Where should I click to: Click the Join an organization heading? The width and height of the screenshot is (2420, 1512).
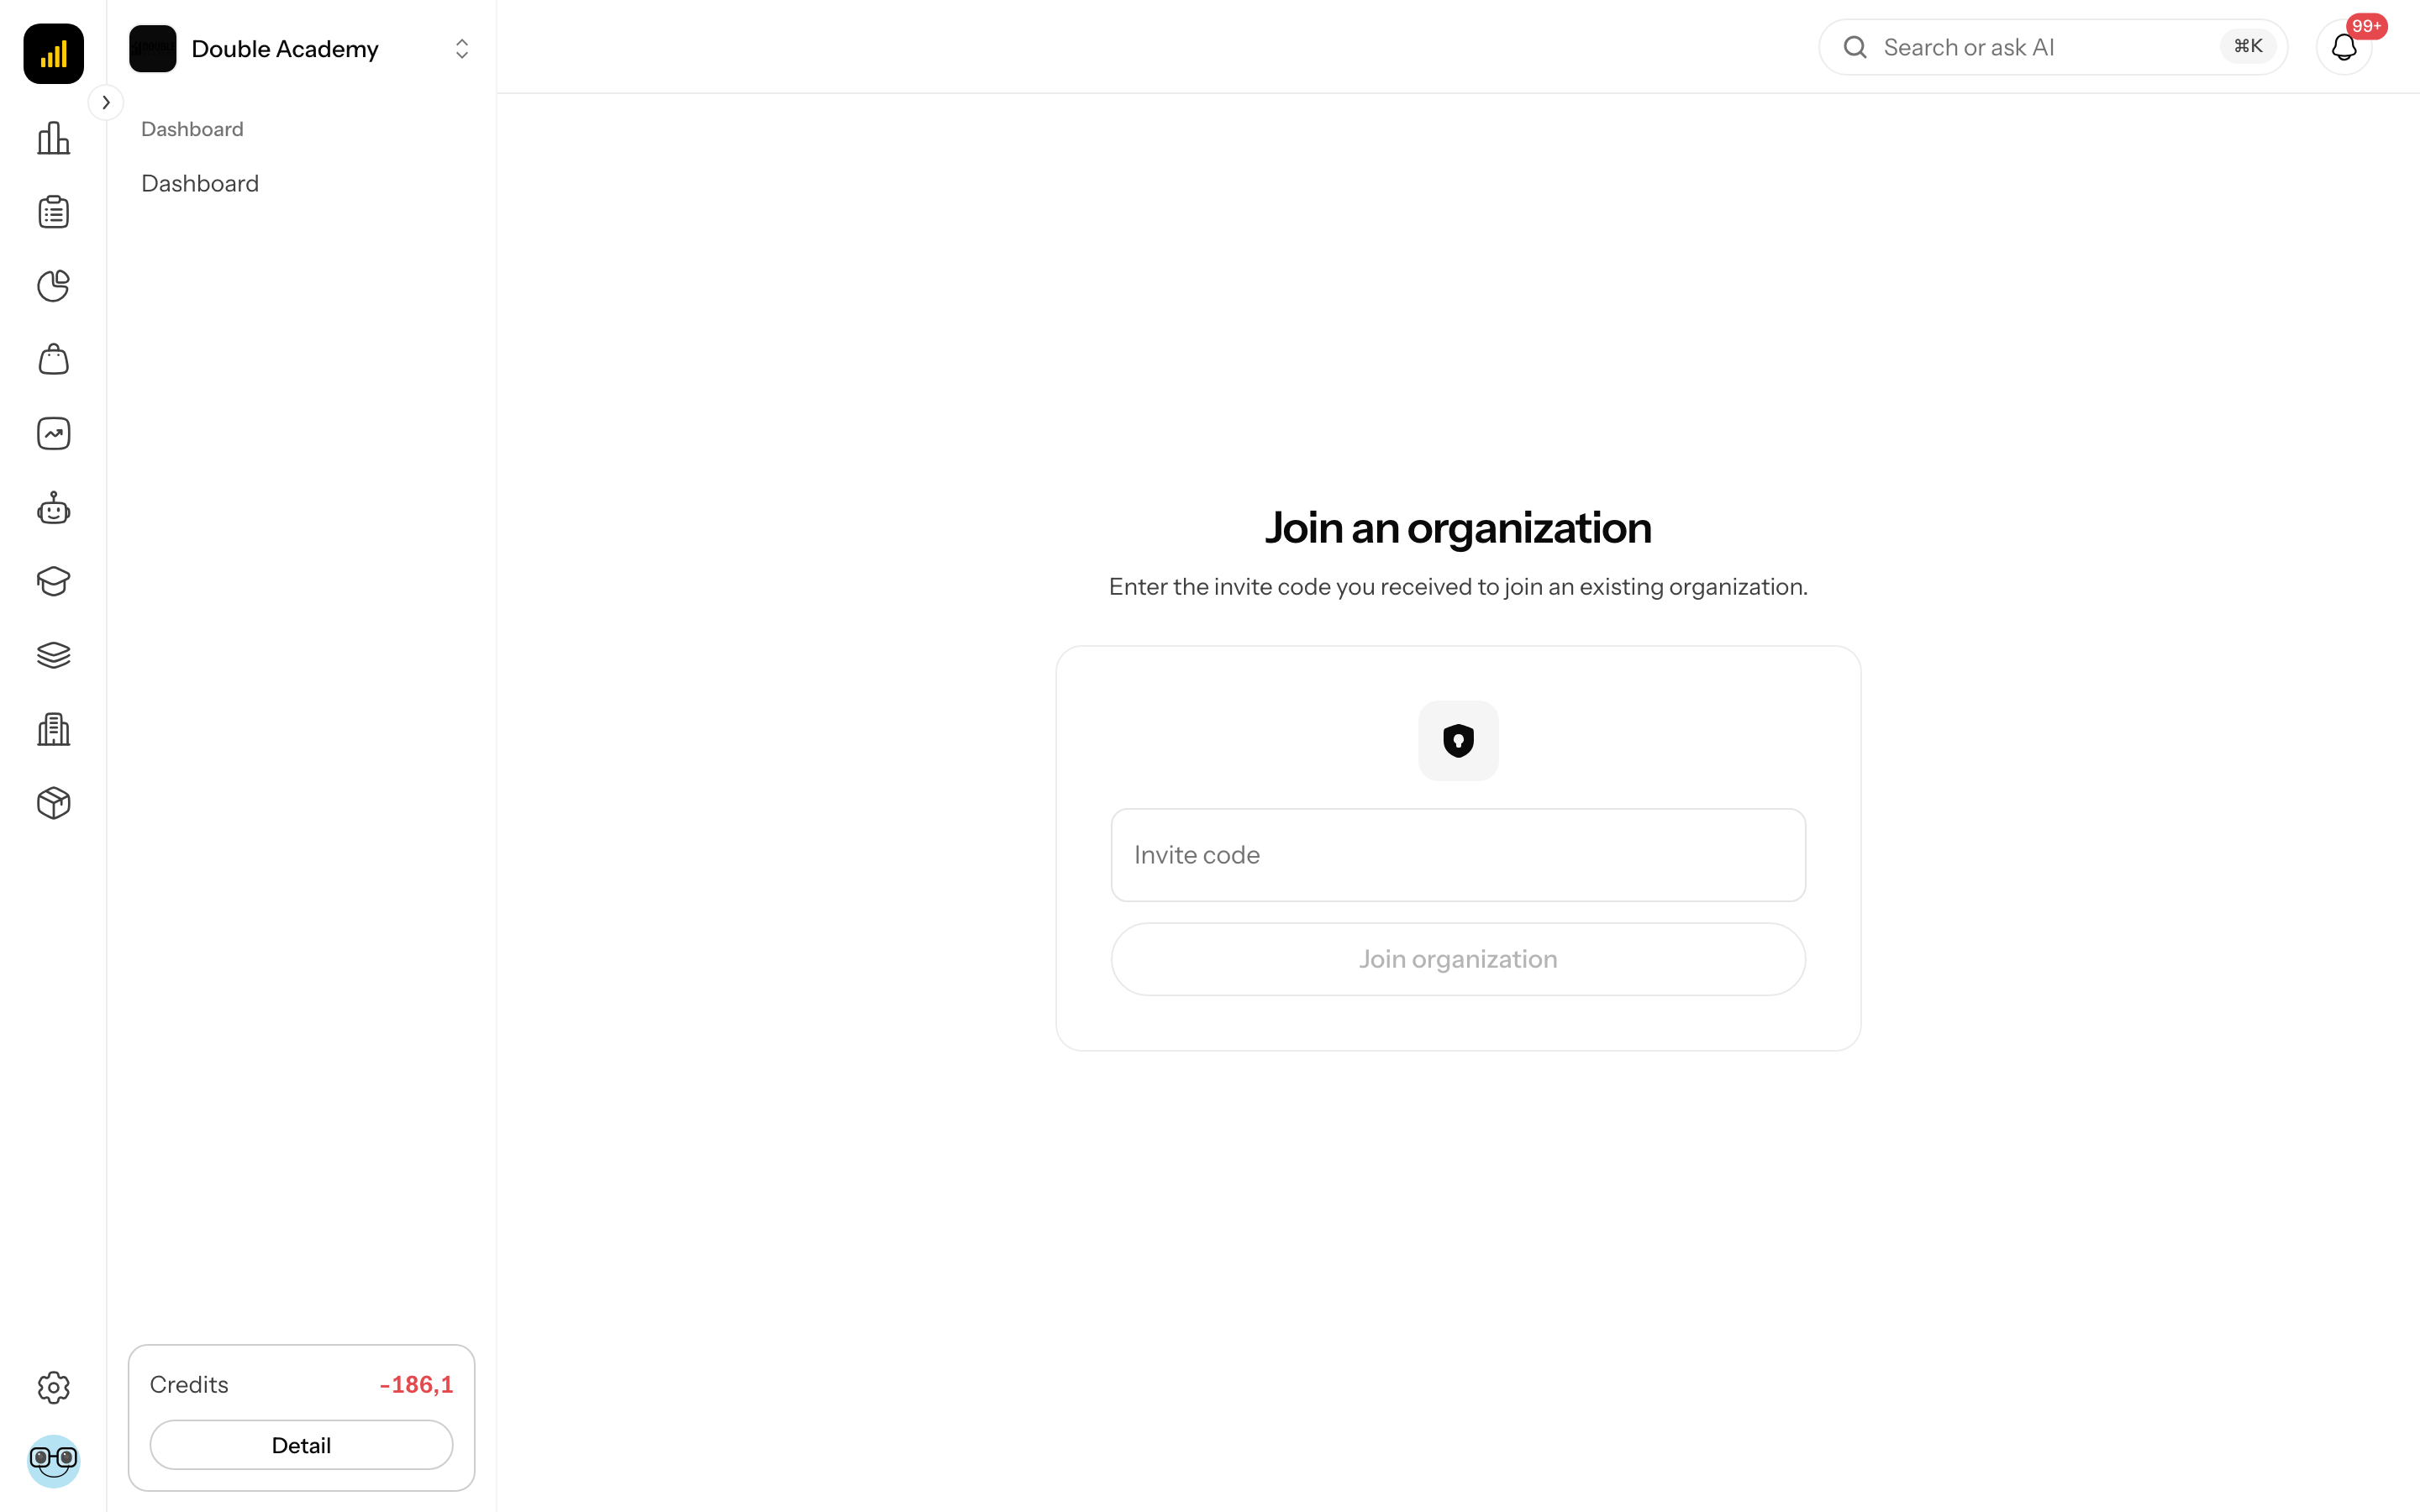point(1458,528)
